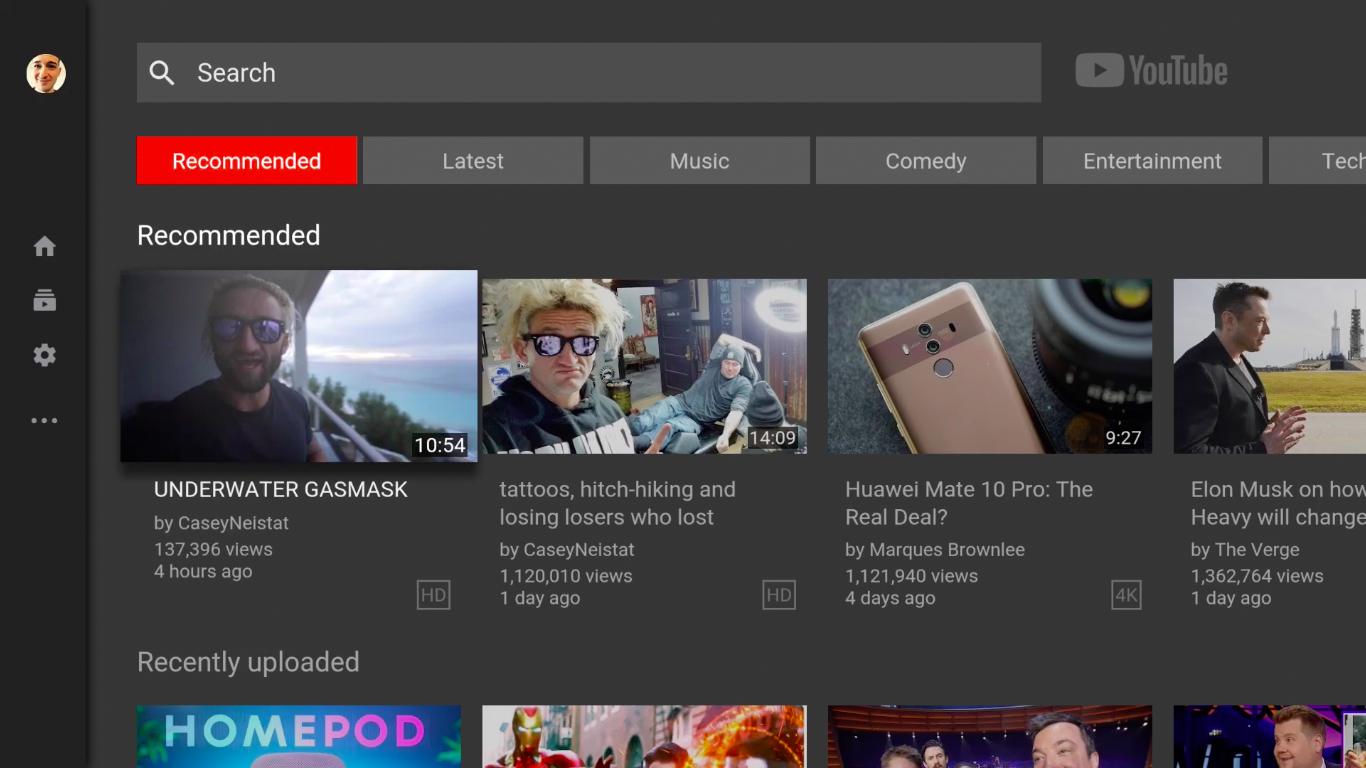Viewport: 1366px width, 768px height.
Task: Click the 14:09 duration label
Action: 772,438
